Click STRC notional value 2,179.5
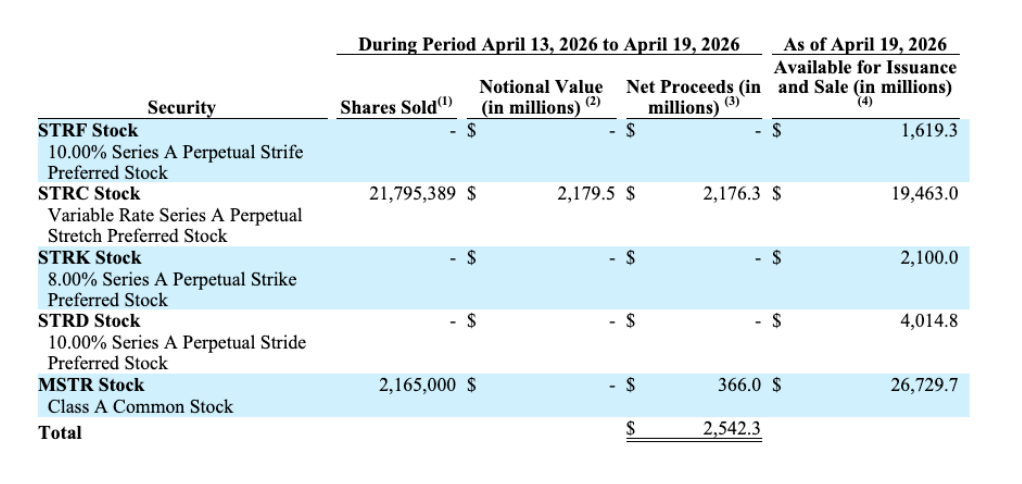Image resolution: width=1022 pixels, height=484 pixels. [586, 193]
